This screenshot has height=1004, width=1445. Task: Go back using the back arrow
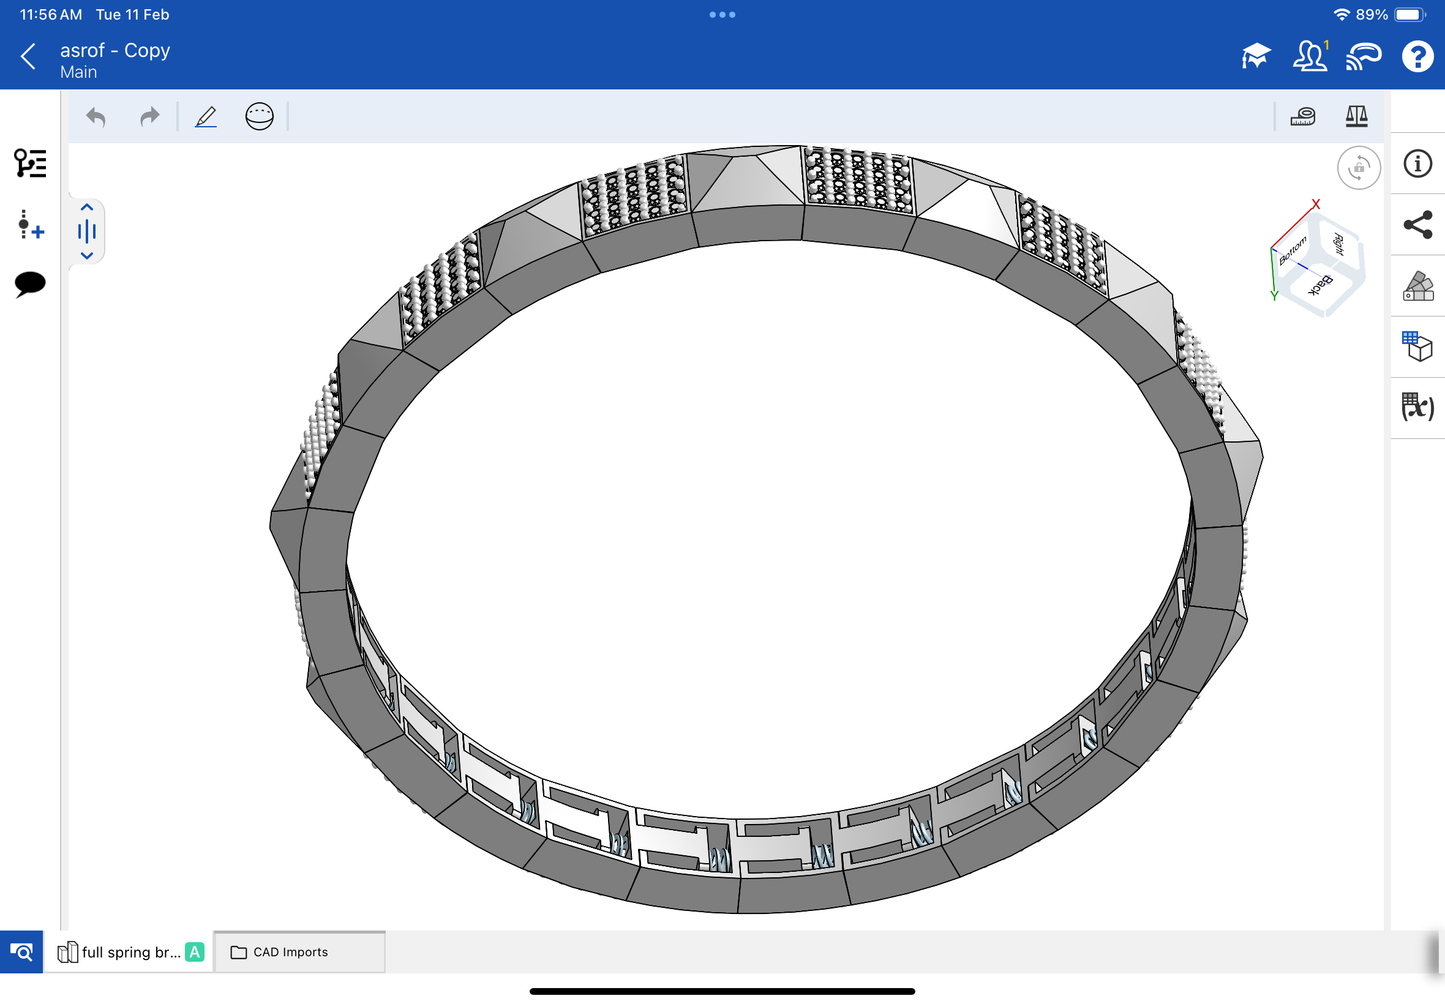[29, 57]
